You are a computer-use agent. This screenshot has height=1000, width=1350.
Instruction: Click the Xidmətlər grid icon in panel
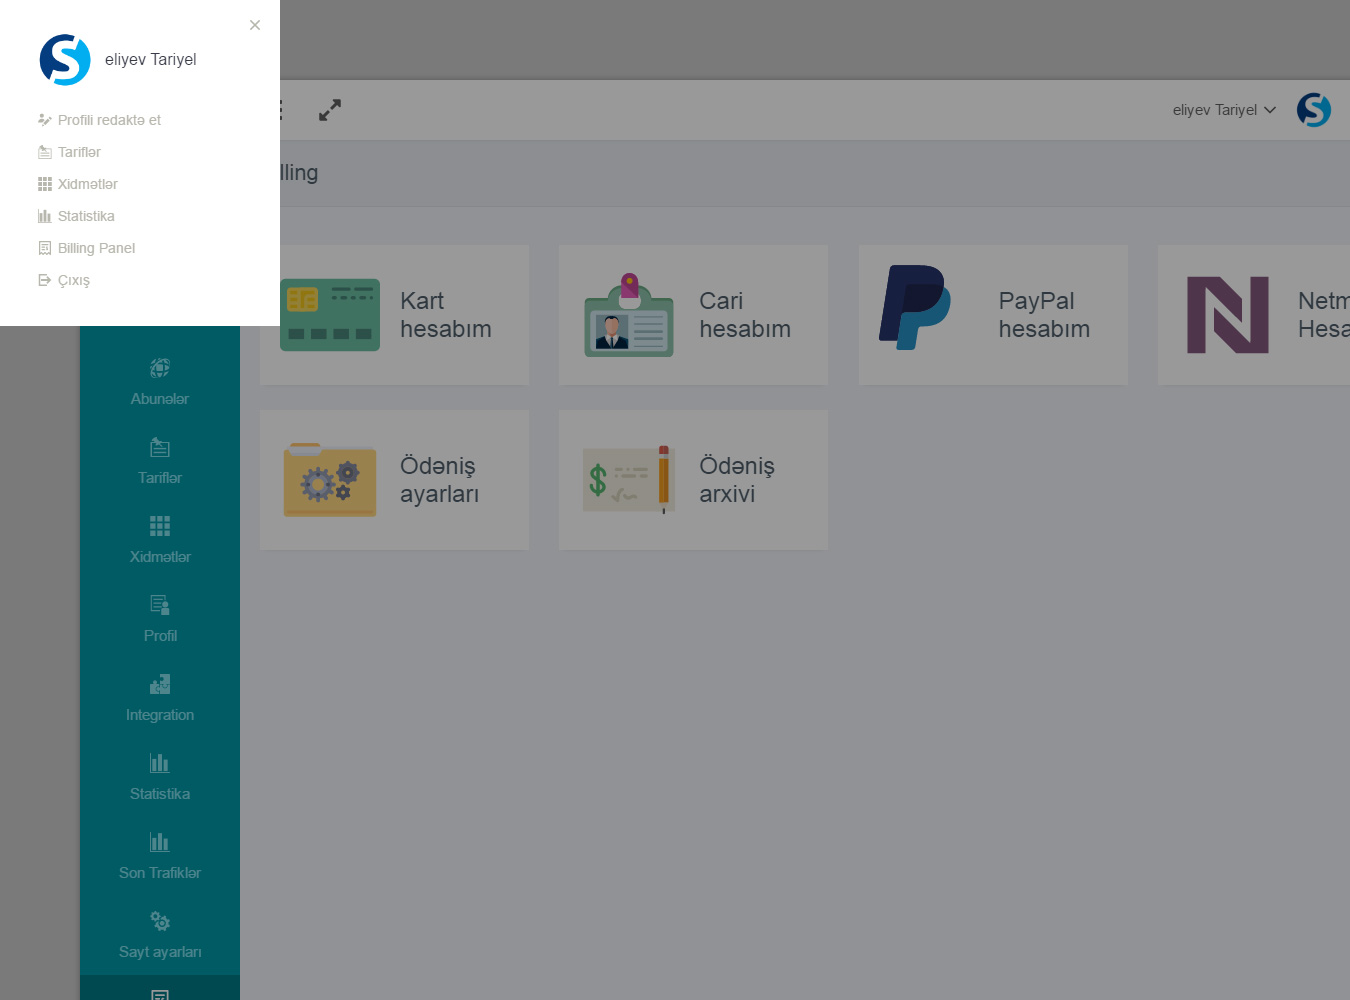45,184
